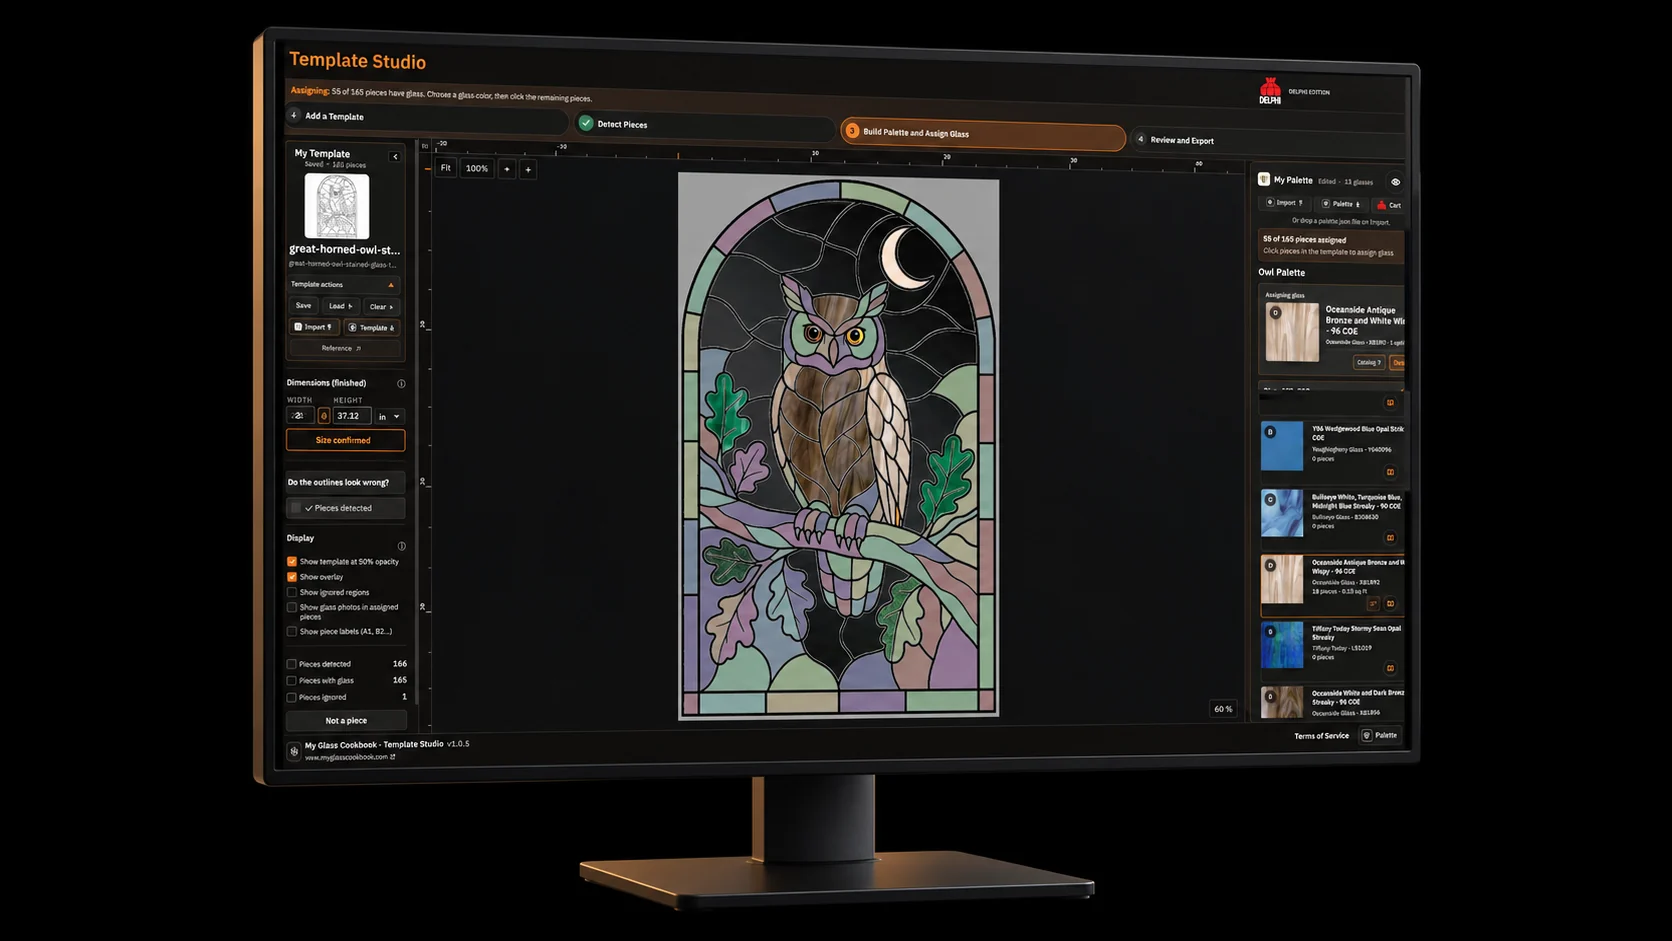Viewport: 1672px width, 941px height.
Task: Open the Dimensions info icon
Action: tap(401, 384)
